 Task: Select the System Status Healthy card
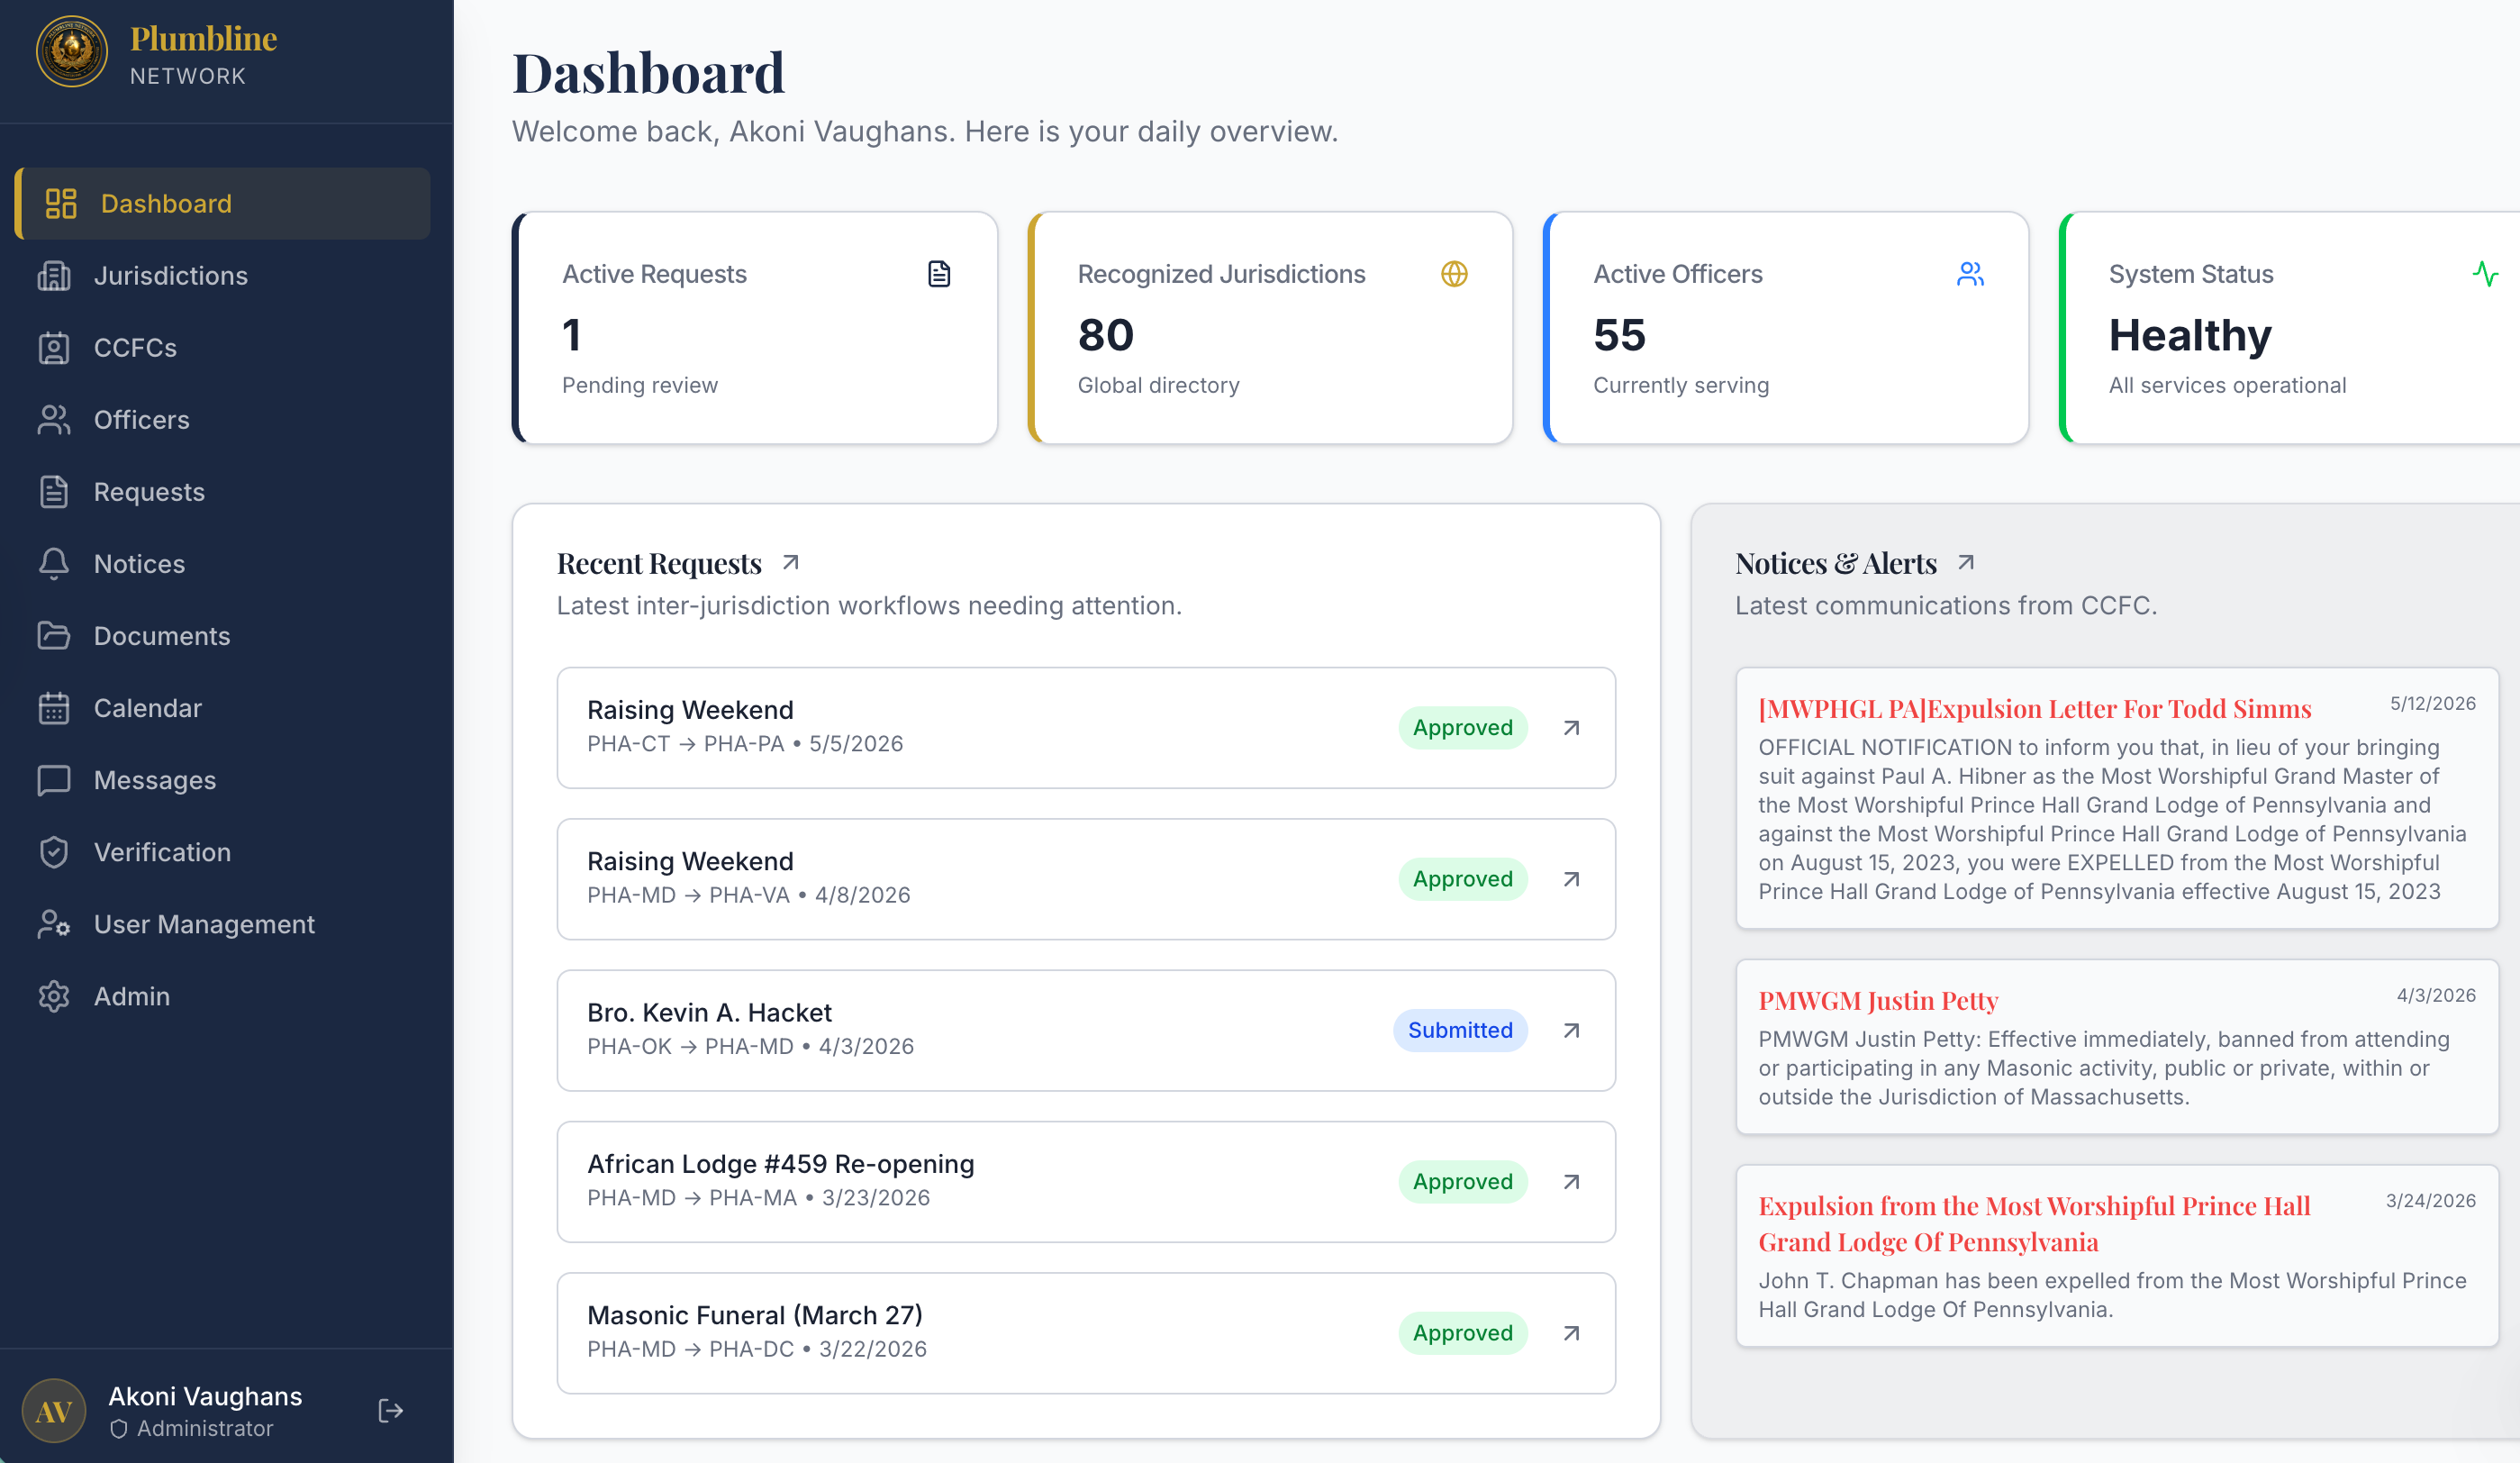[2290, 328]
